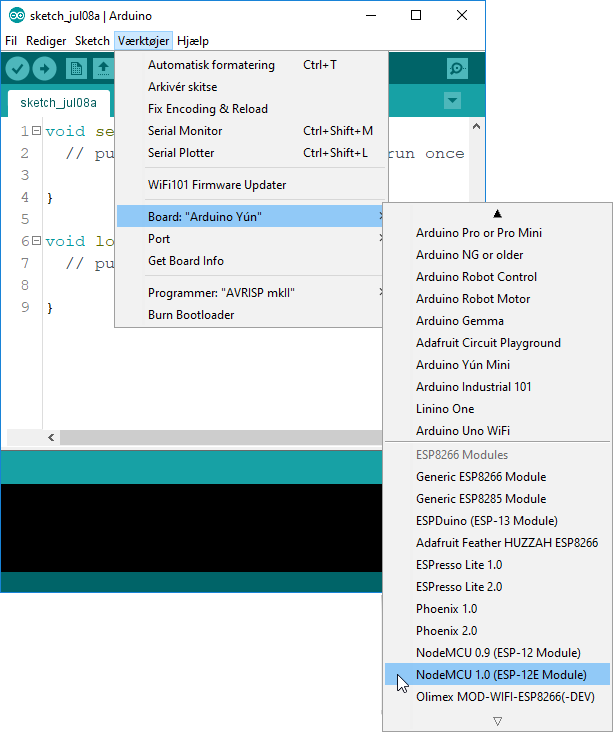Click the editor horizontal scrollbar left arrow

(x=52, y=438)
